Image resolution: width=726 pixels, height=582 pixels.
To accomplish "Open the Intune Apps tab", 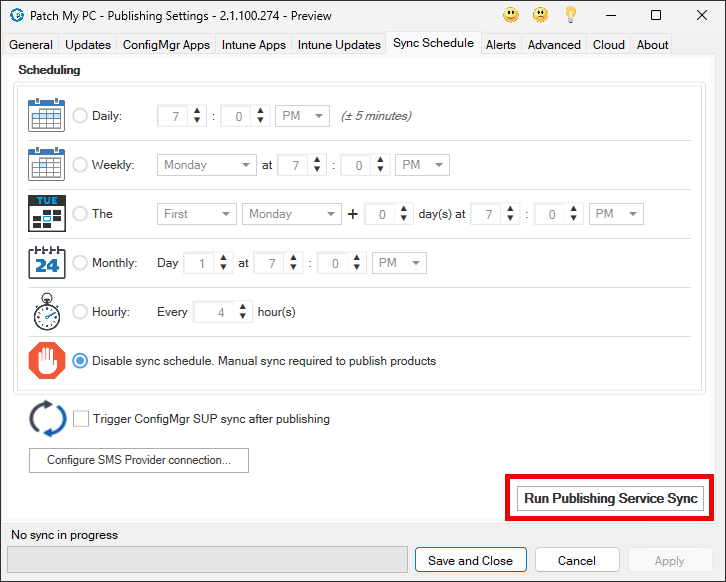I will 254,45.
